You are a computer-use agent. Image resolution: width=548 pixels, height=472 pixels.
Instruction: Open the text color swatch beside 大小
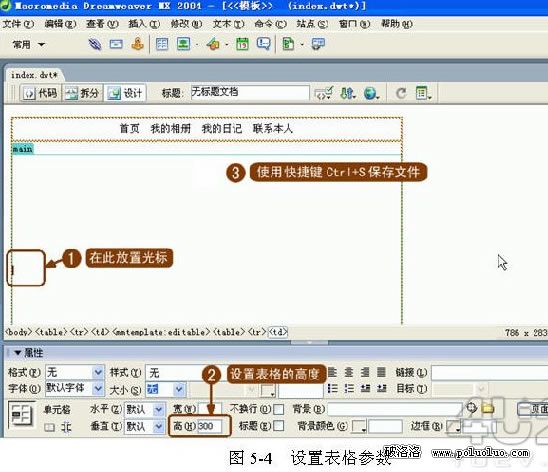pyautogui.click(x=268, y=390)
